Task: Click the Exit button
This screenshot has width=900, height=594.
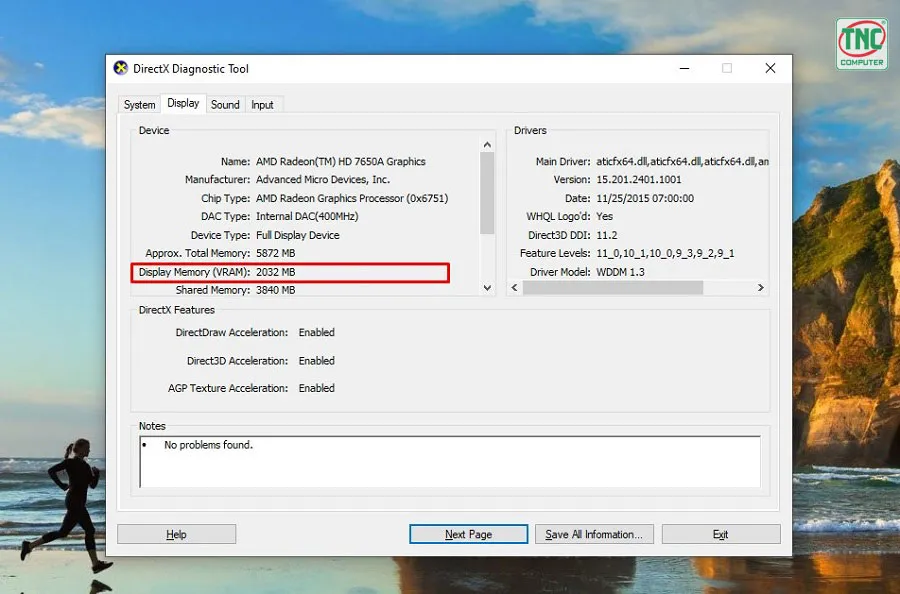Action: (721, 534)
